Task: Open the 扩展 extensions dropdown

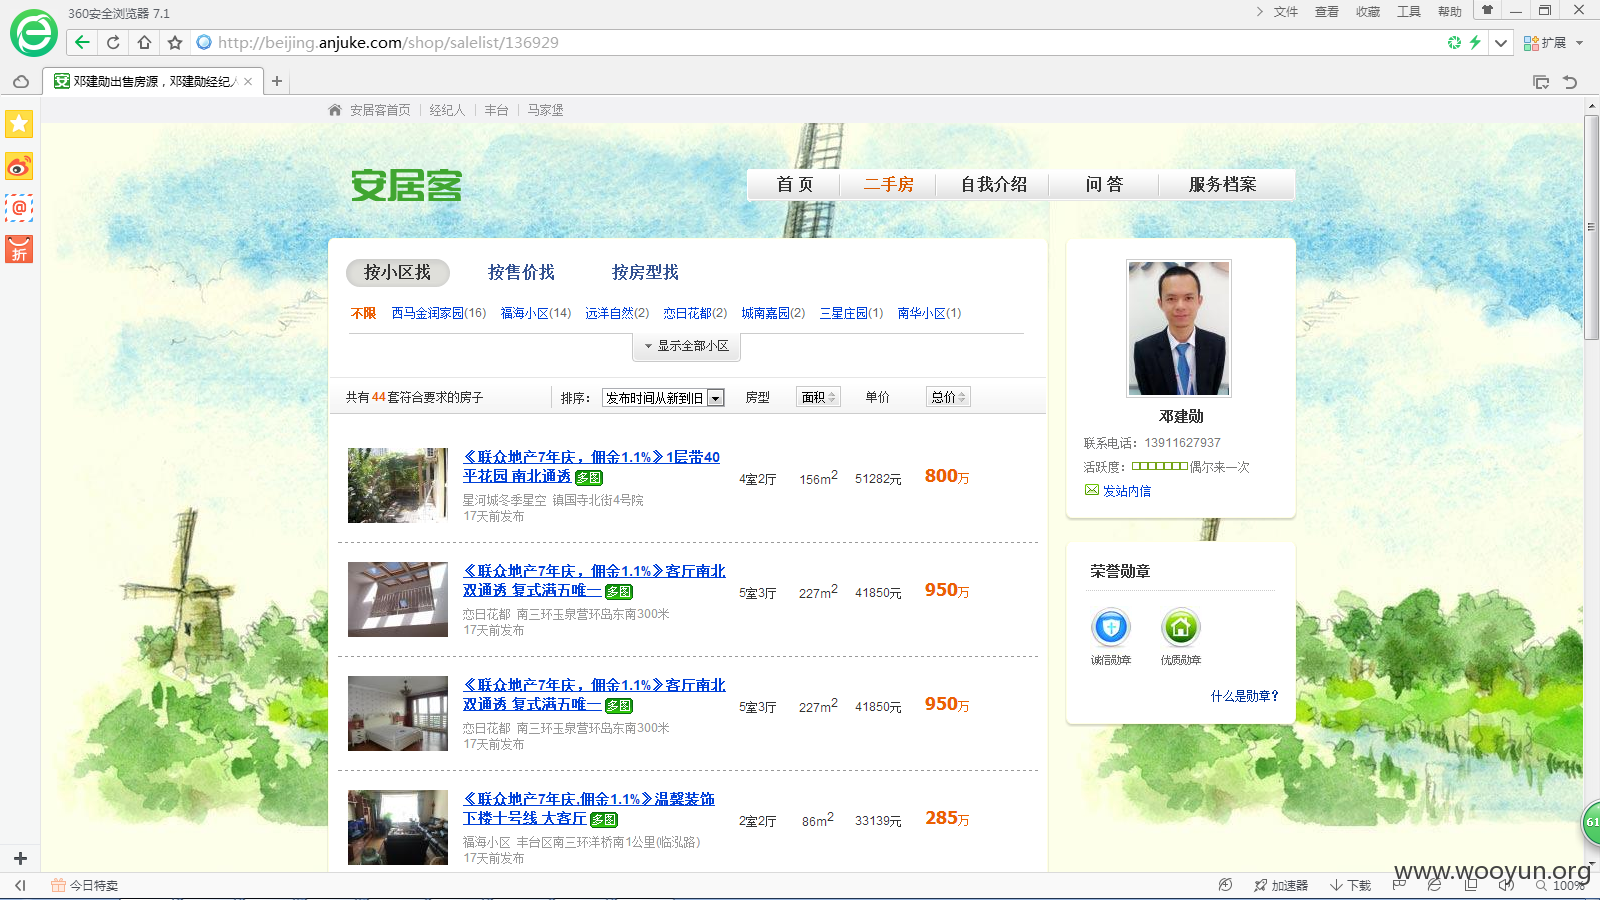Action: pyautogui.click(x=1553, y=42)
